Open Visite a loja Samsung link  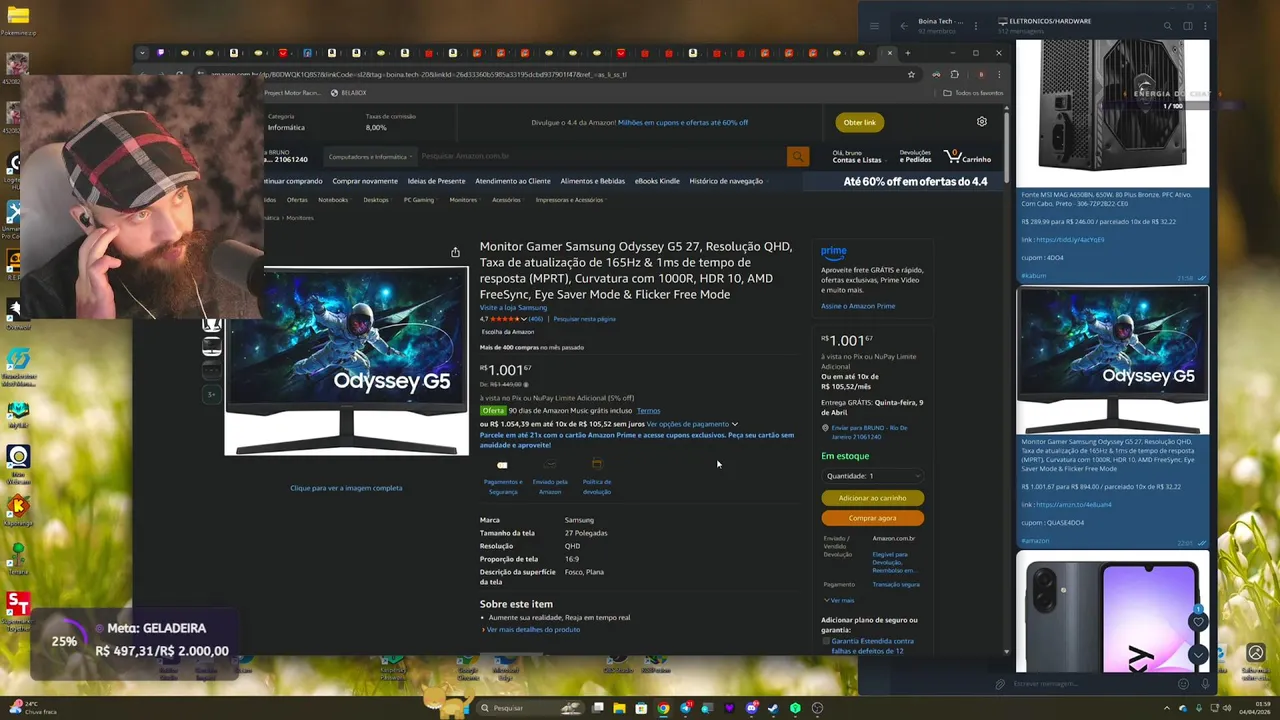(513, 308)
